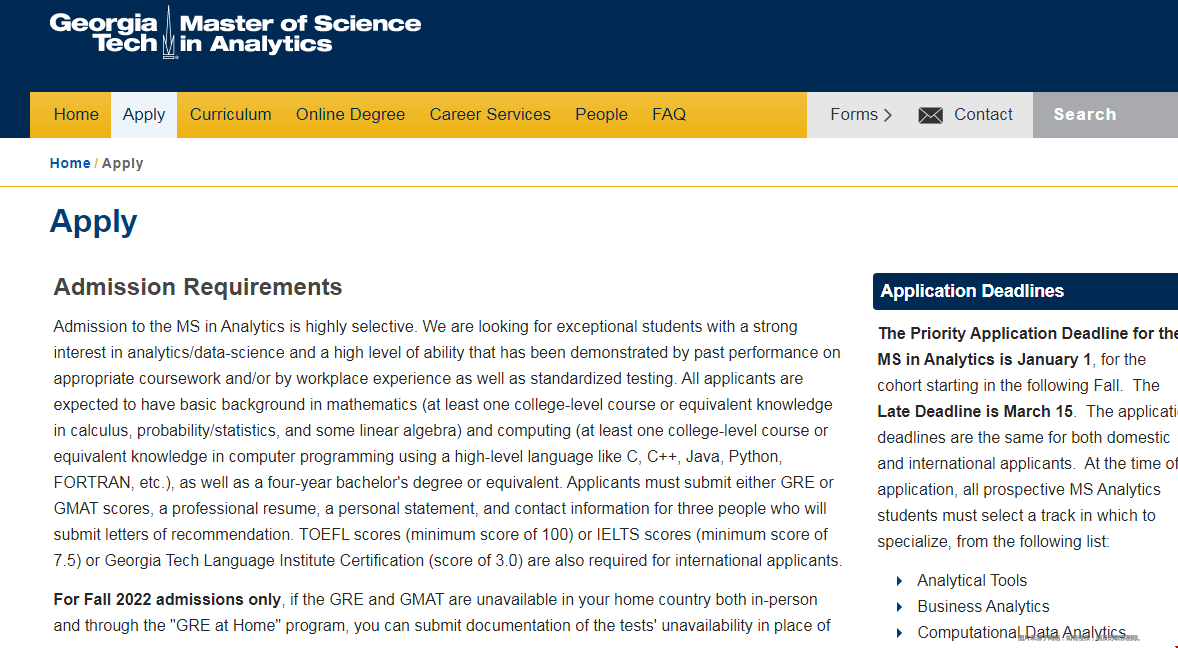Click the 'Late Deadline is March 15' text
The width and height of the screenshot is (1178, 648).
(975, 411)
